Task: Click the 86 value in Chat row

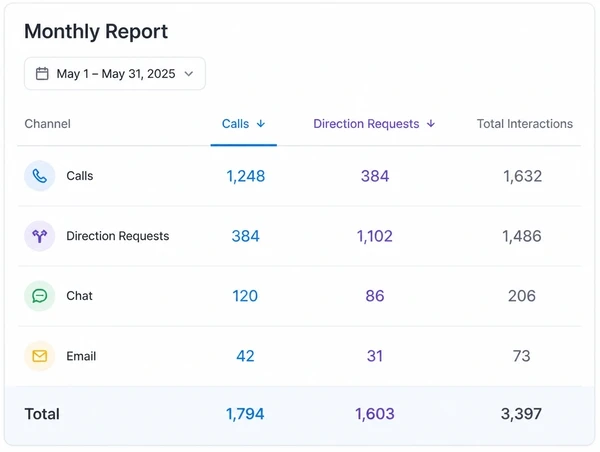Action: coord(375,296)
